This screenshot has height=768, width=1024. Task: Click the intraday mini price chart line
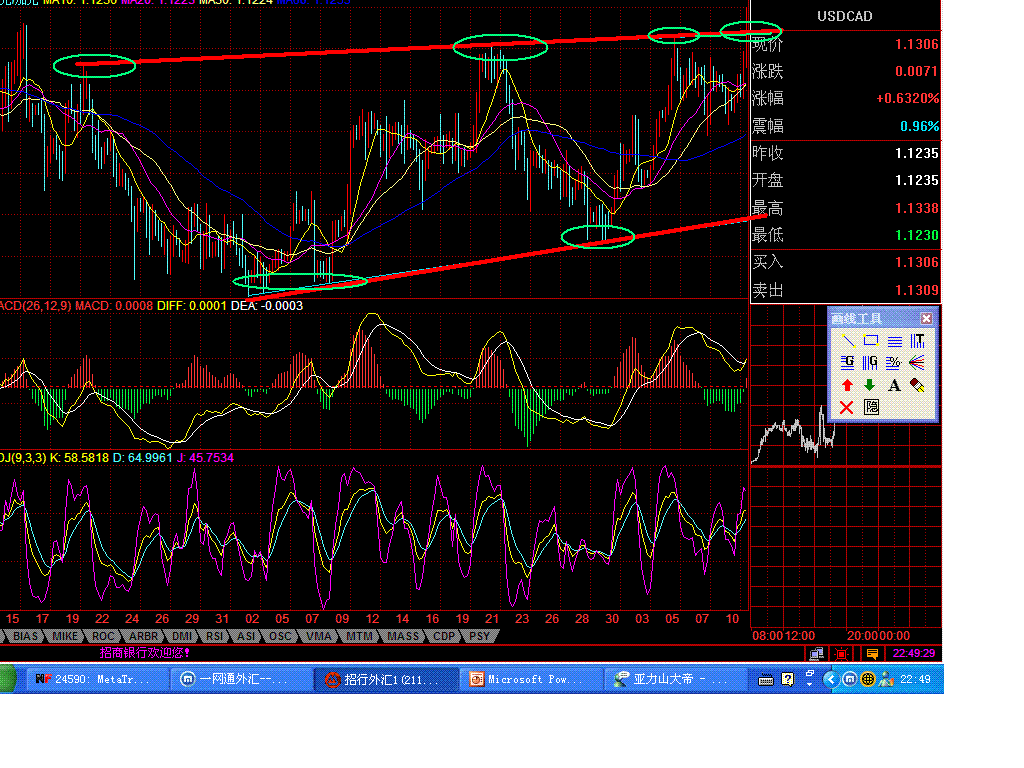pos(793,435)
